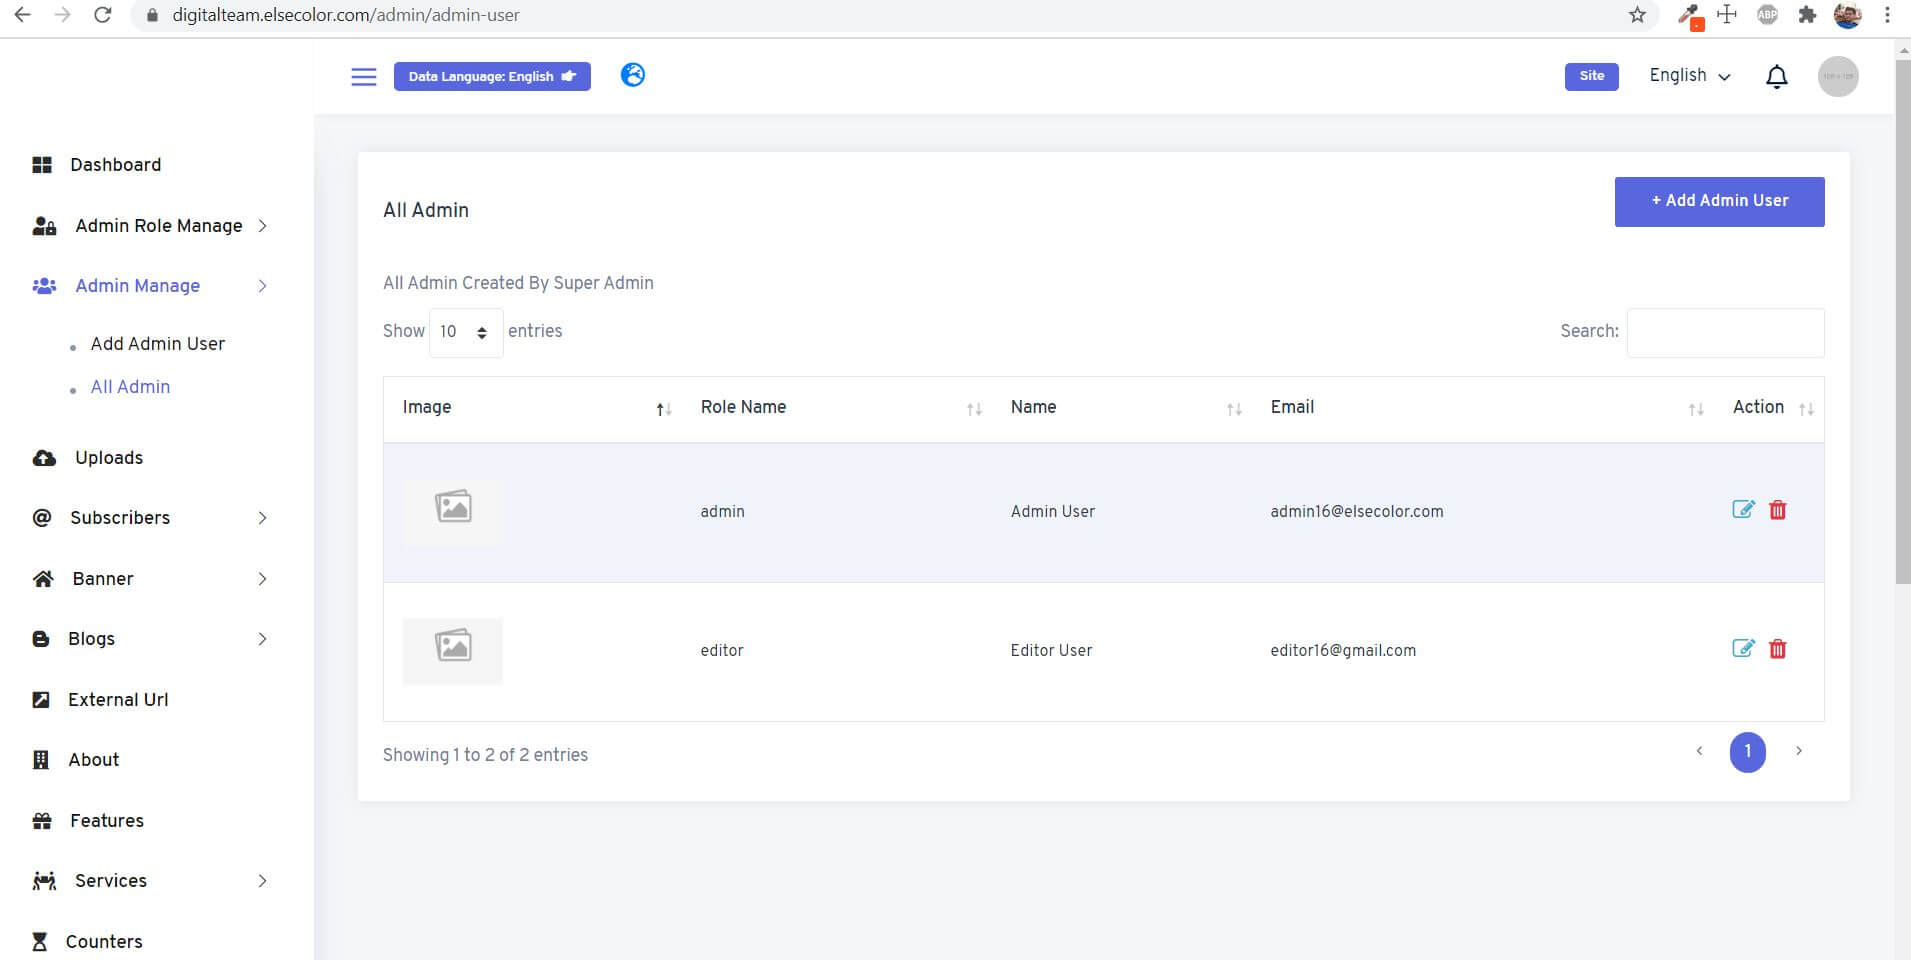Open the show entries count dropdown
Image resolution: width=1911 pixels, height=960 pixels.
coord(465,332)
